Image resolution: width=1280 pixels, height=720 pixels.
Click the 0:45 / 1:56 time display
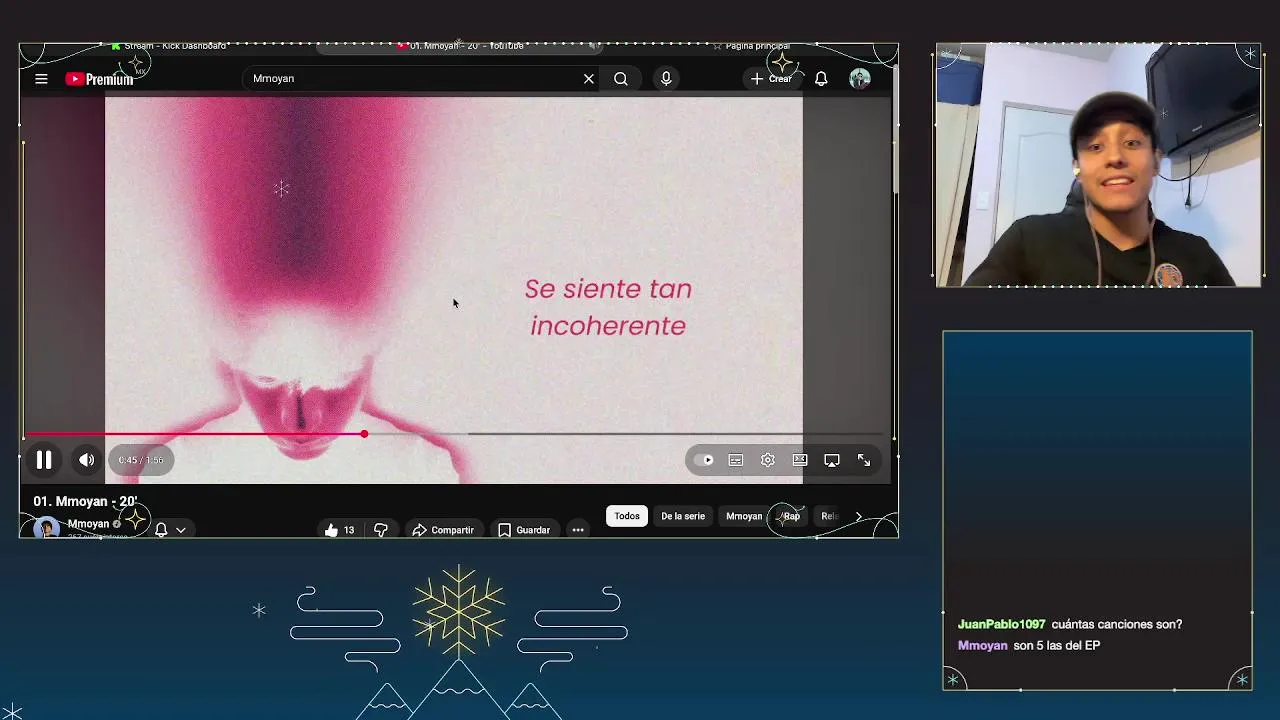pyautogui.click(x=141, y=460)
